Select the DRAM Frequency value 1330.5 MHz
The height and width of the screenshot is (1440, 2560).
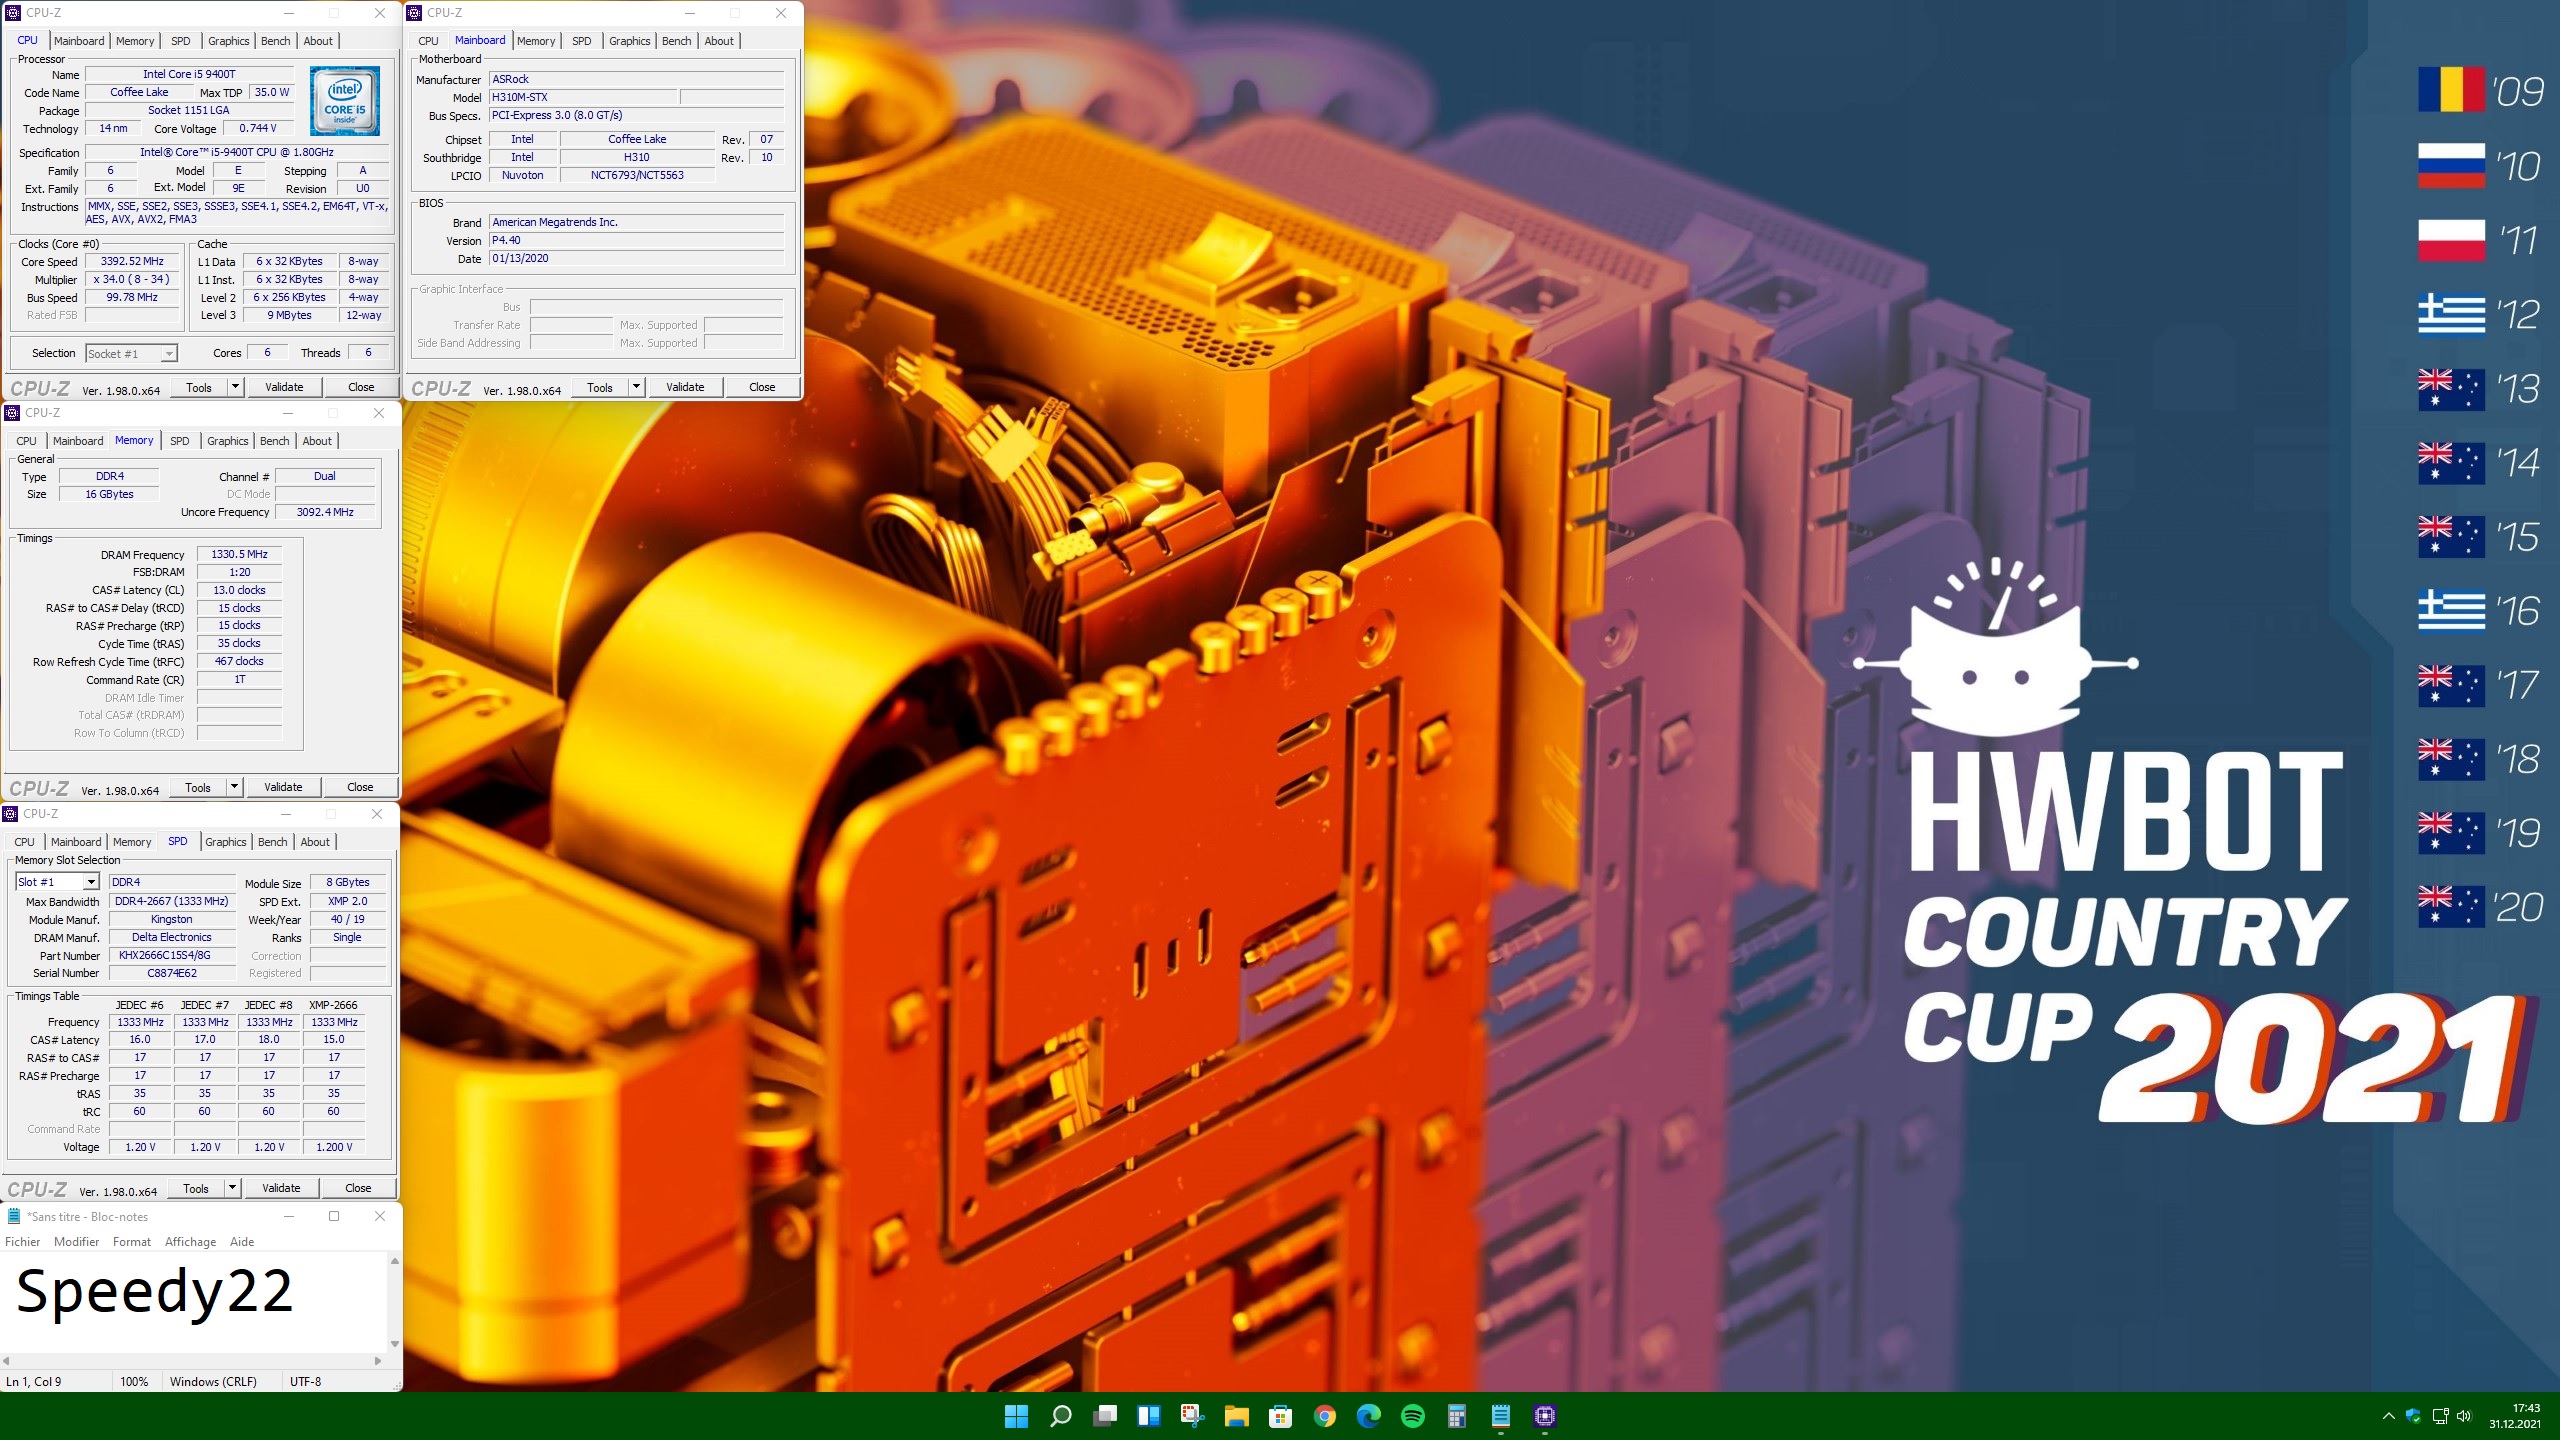click(239, 555)
